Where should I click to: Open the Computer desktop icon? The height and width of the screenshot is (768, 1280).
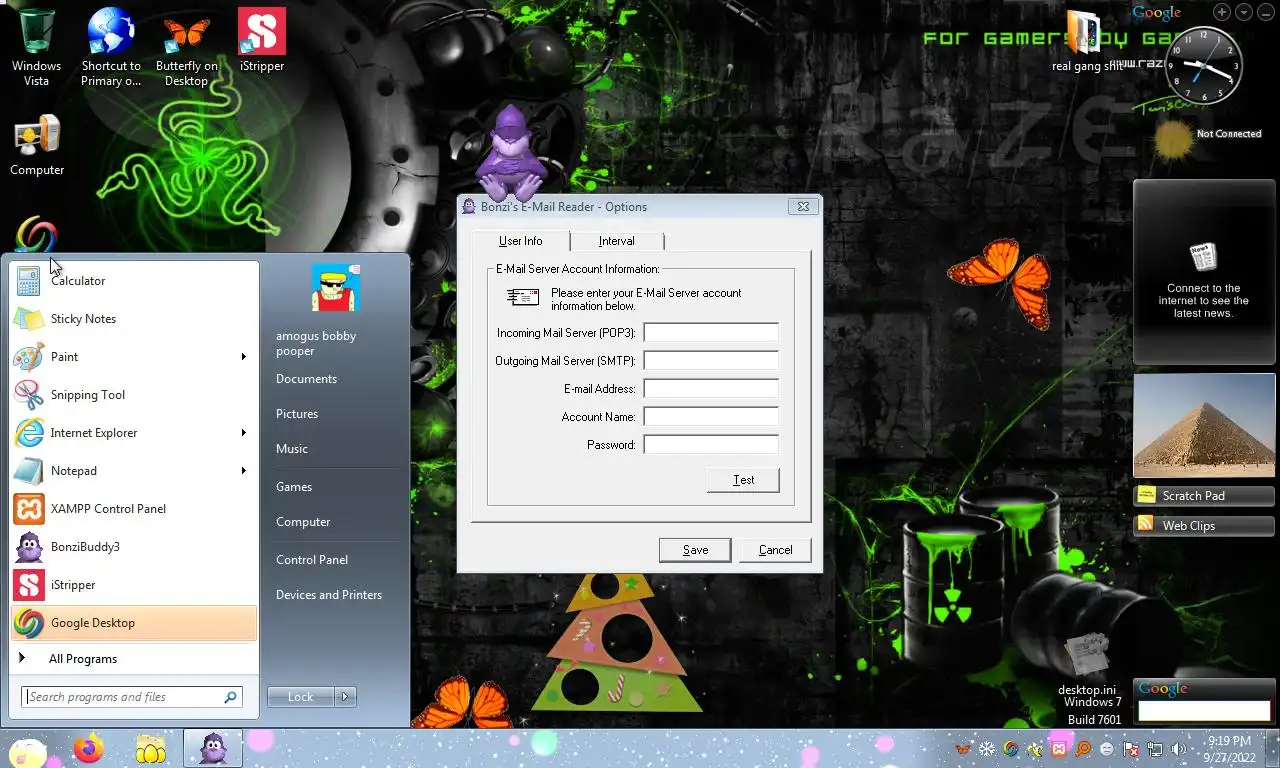pos(37,146)
